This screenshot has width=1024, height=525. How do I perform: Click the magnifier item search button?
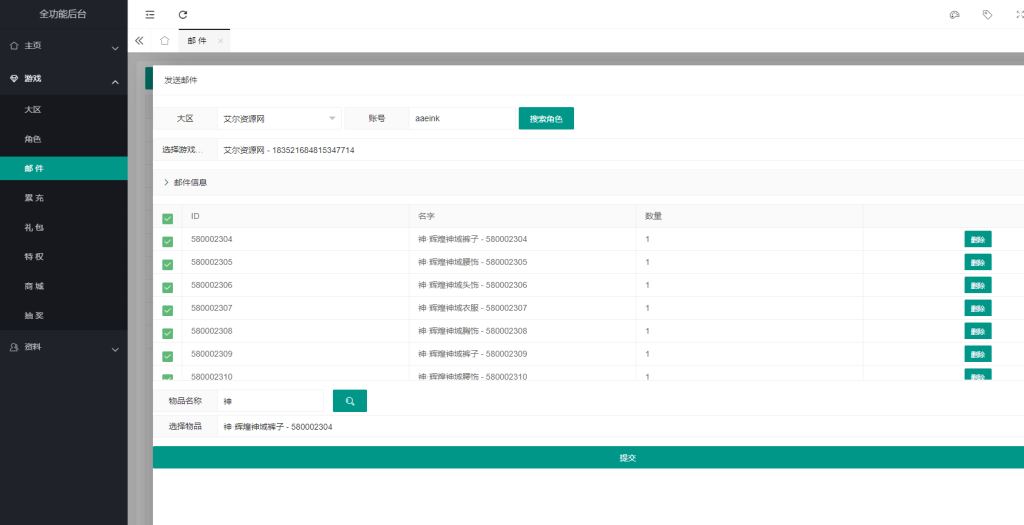point(350,401)
